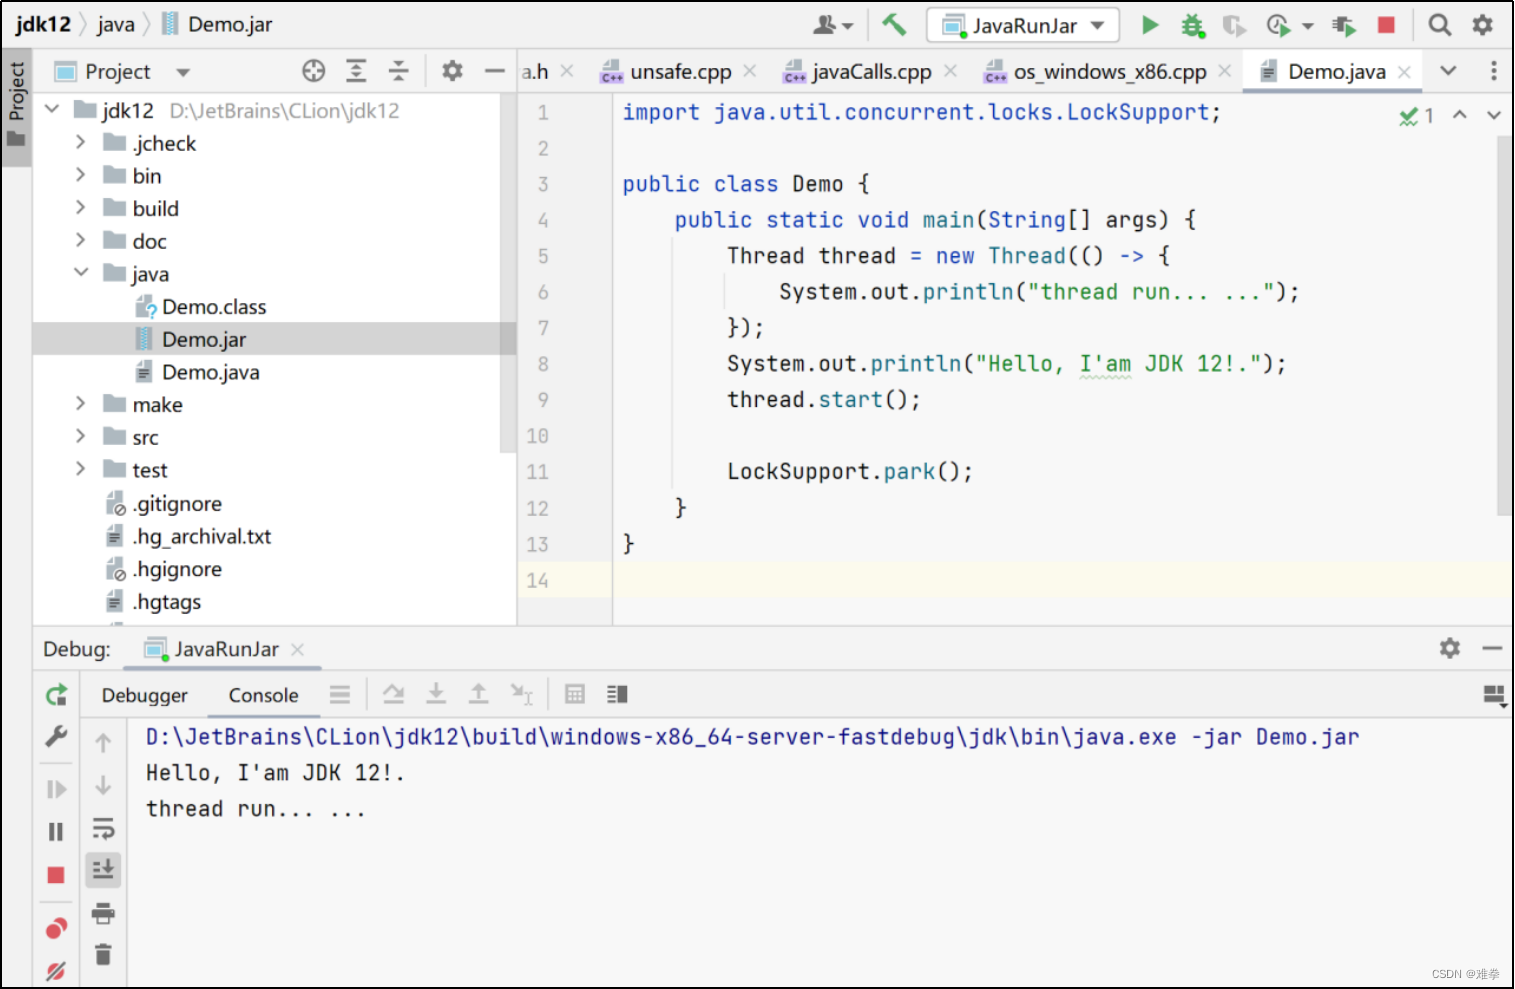This screenshot has height=989, width=1515.
Task: Open debug configuration wrench icon
Action: pyautogui.click(x=56, y=737)
